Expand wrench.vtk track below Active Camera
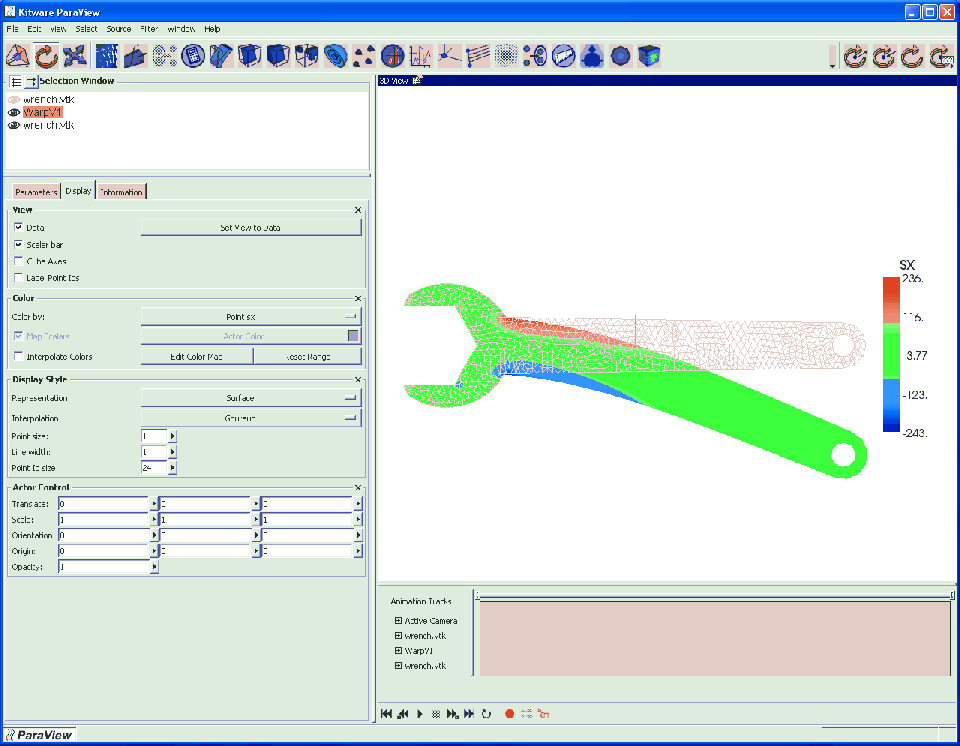 point(398,636)
